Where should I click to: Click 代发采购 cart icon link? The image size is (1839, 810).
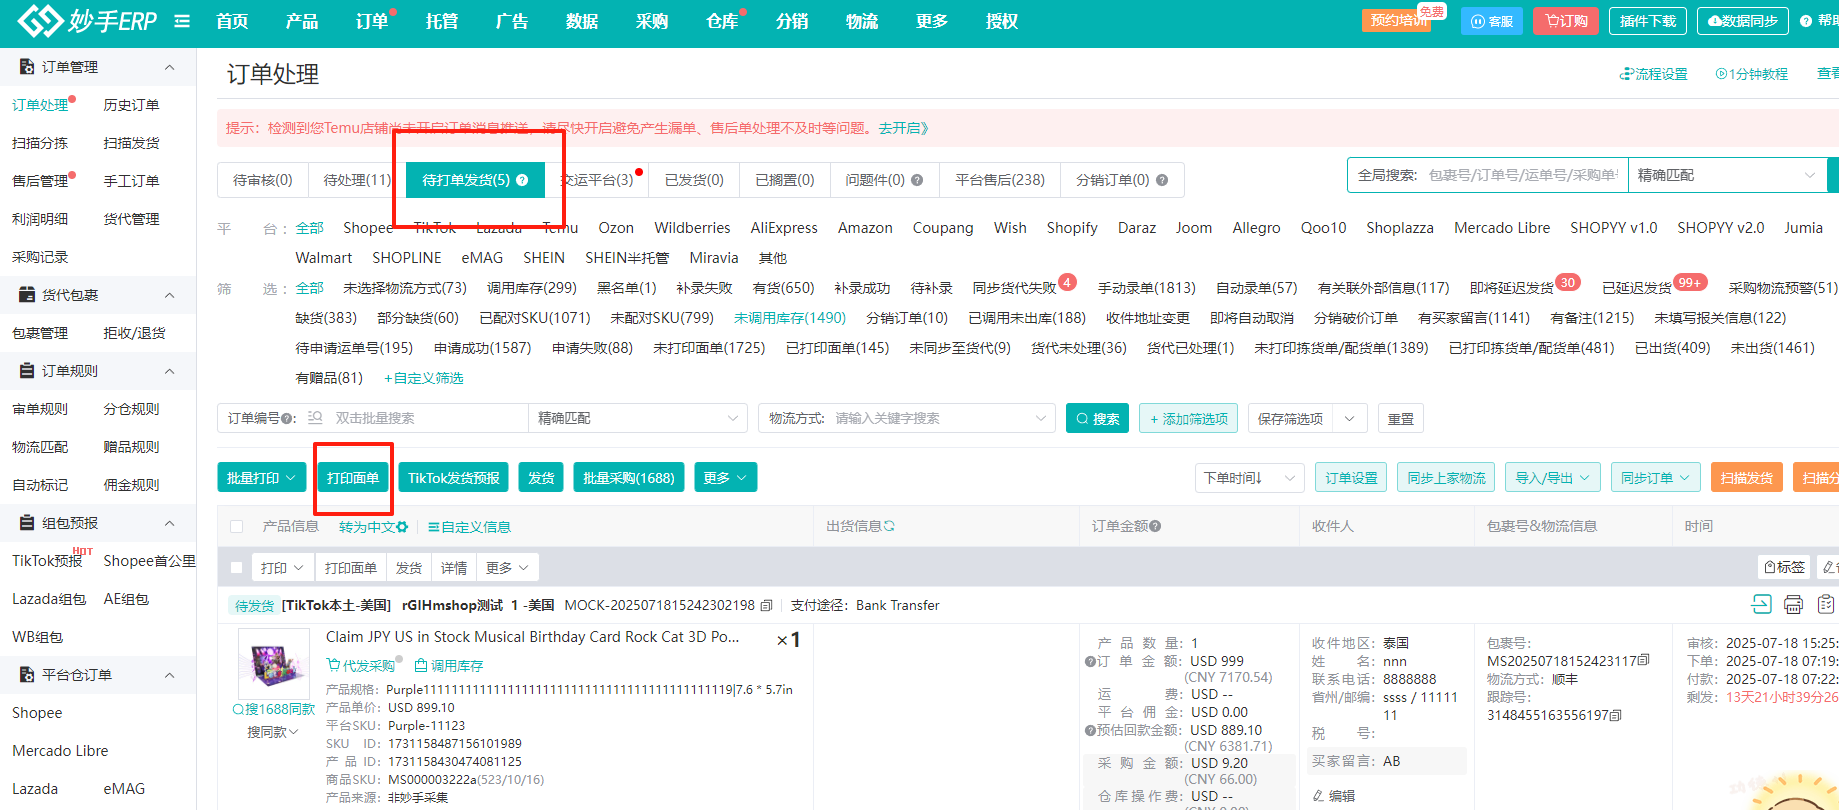[360, 665]
